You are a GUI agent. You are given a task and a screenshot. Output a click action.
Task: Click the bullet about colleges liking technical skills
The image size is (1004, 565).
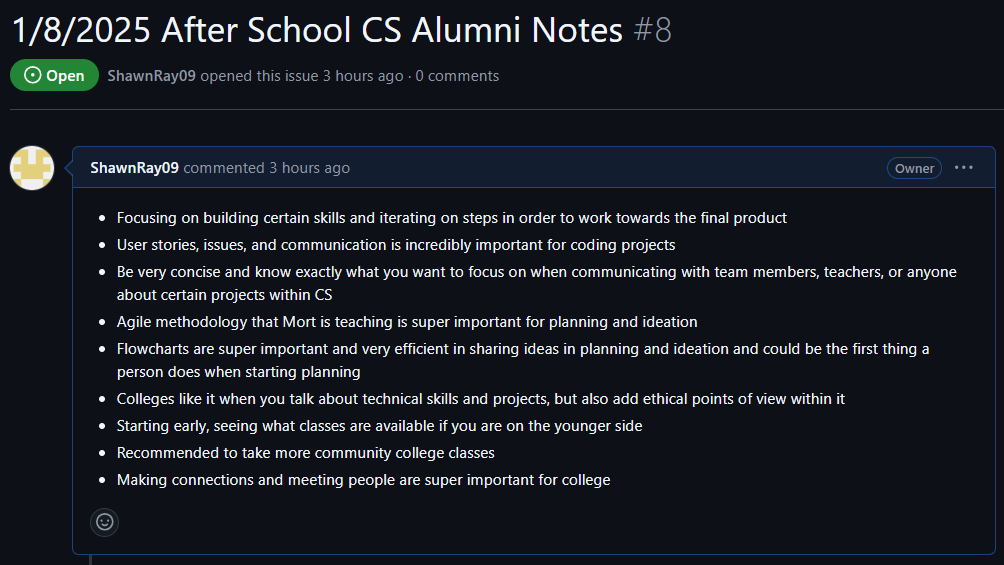(480, 399)
